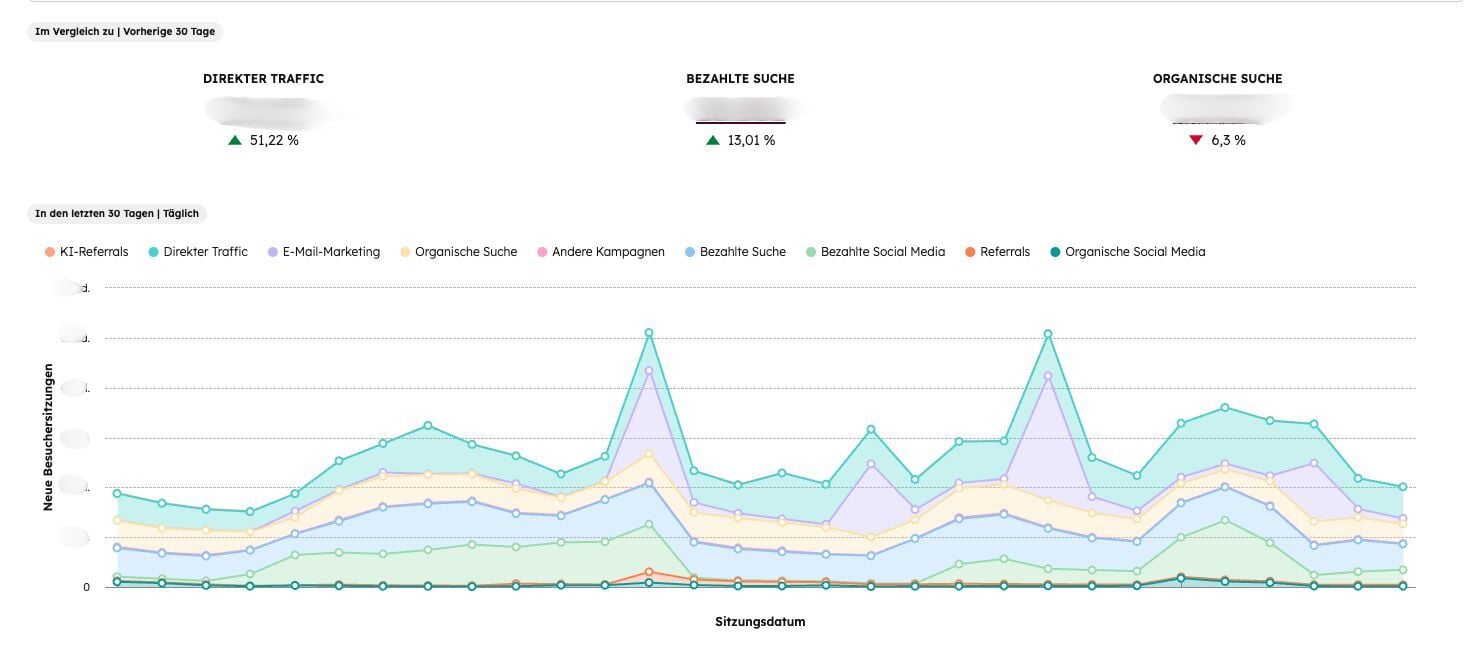Click the KI-Referrals legend dot
This screenshot has width=1466, height=651.
[48, 252]
